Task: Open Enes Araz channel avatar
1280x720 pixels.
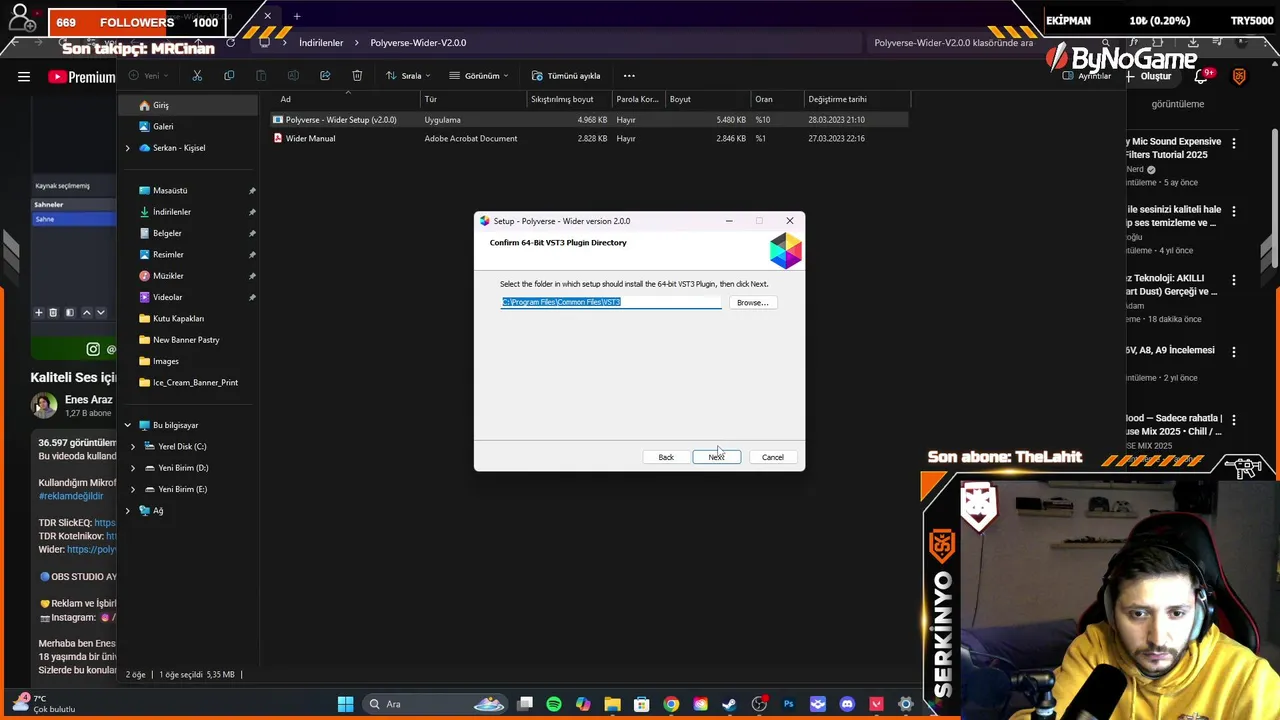Action: [x=44, y=405]
